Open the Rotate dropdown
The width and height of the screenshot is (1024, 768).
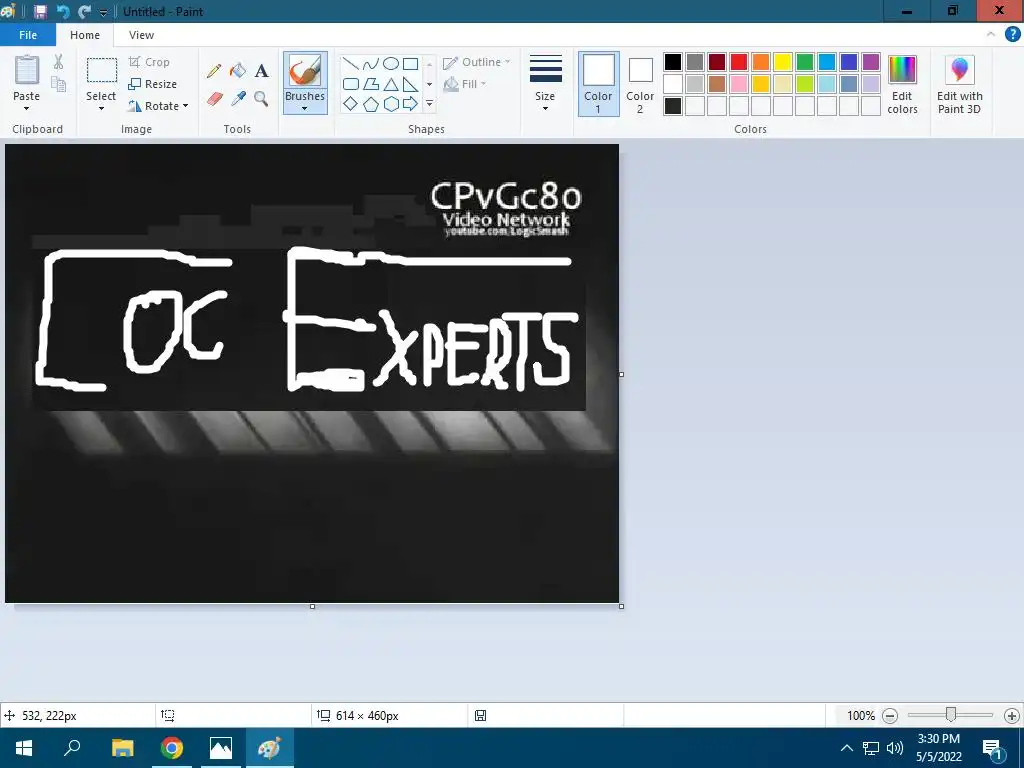[x=159, y=106]
